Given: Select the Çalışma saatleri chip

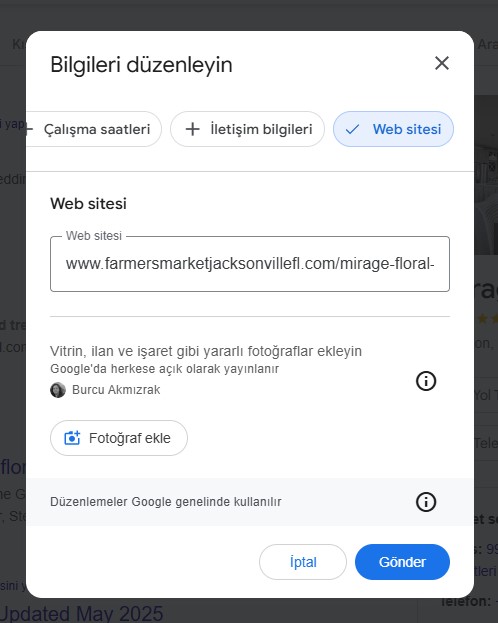Looking at the screenshot, I should (x=94, y=129).
